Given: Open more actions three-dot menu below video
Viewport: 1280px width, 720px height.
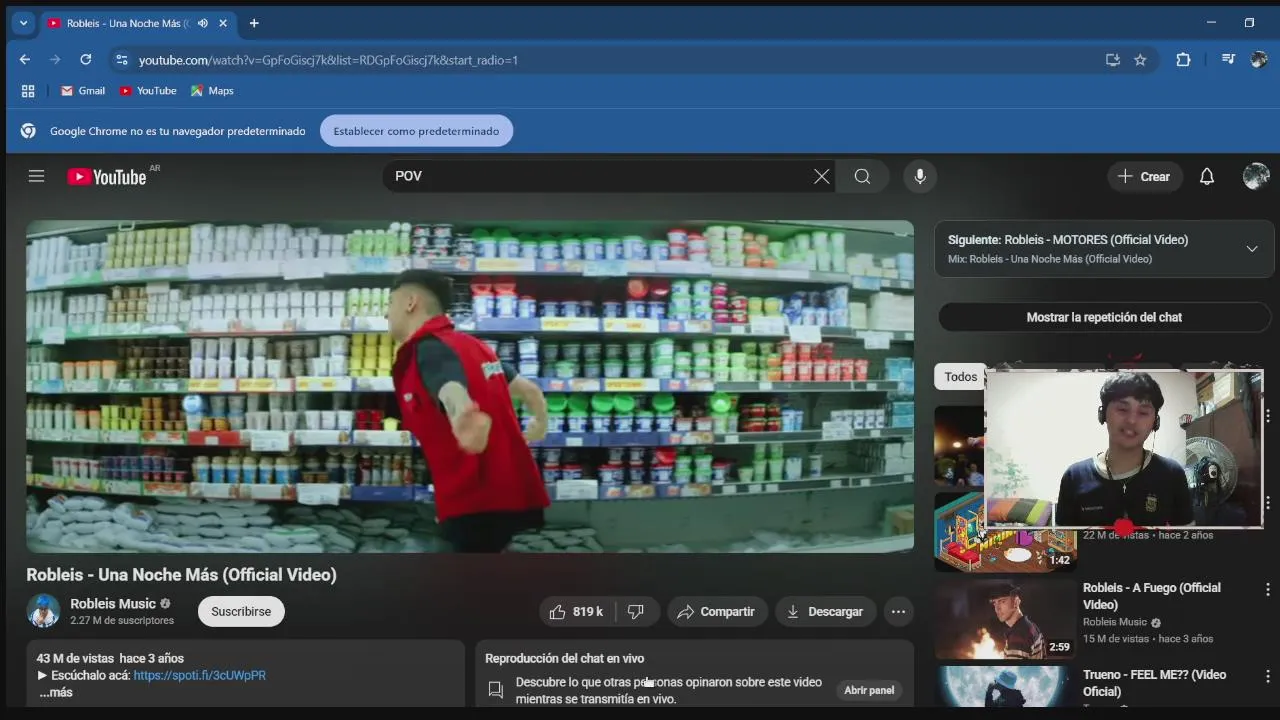Looking at the screenshot, I should click(x=898, y=612).
